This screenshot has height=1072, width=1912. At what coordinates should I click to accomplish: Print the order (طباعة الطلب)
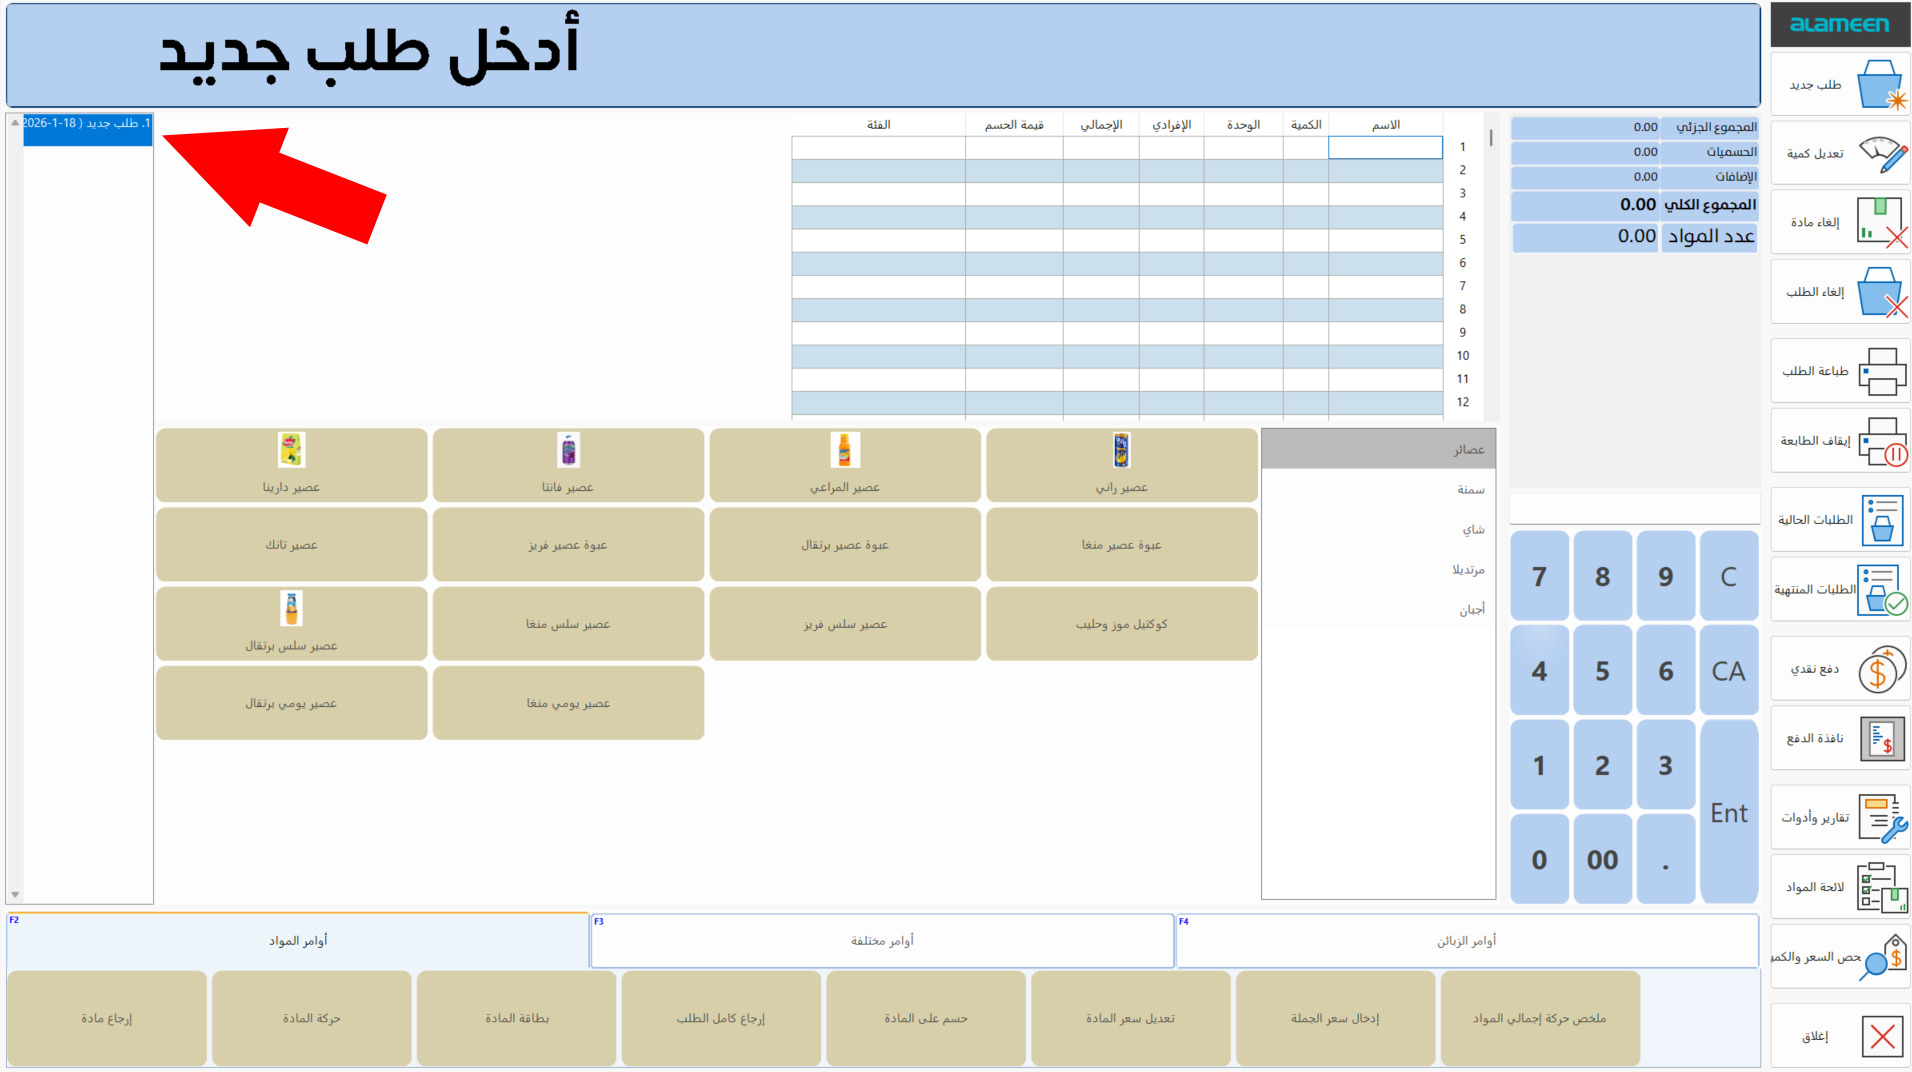click(x=1839, y=371)
